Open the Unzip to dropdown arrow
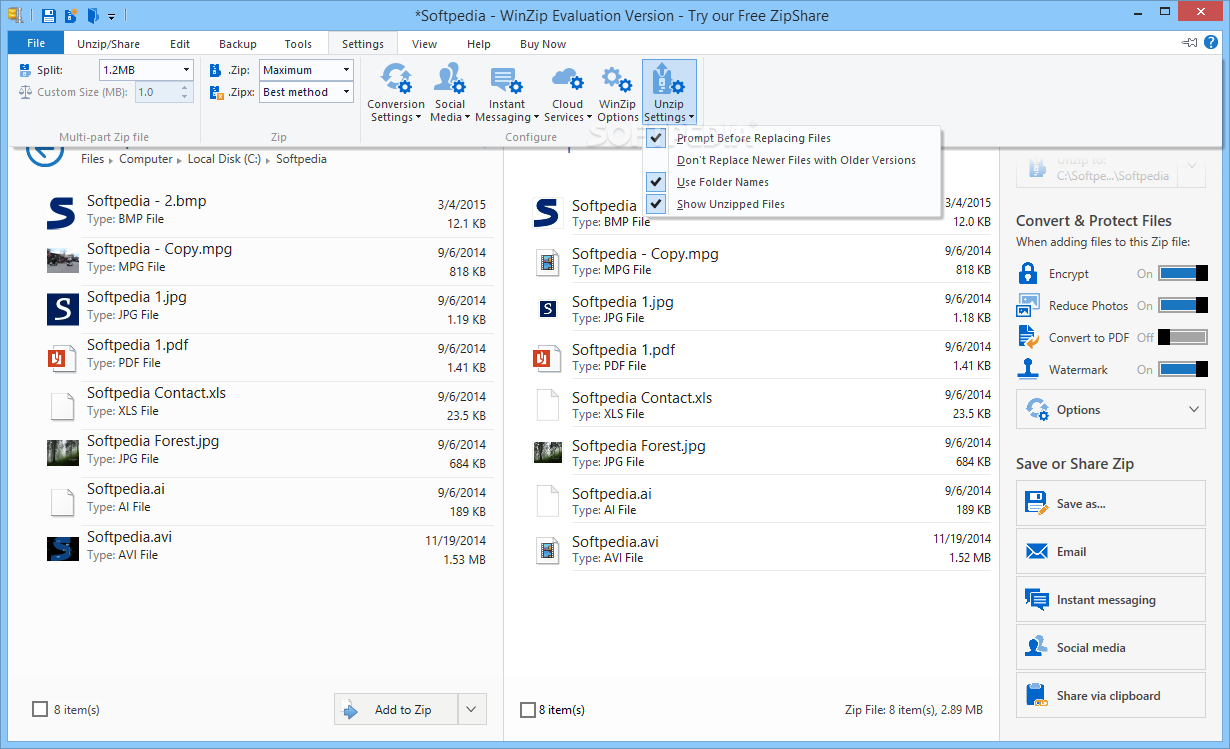The width and height of the screenshot is (1230, 749). click(1192, 167)
